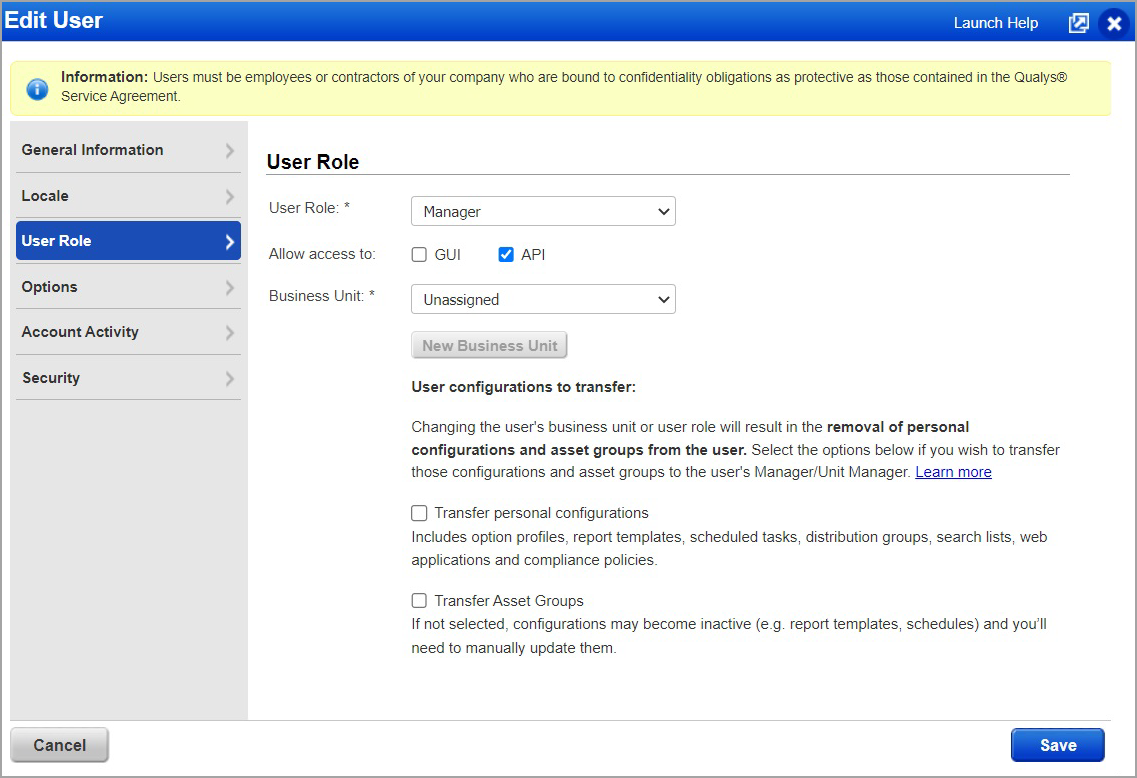Click the Cancel button
Screen dimensions: 1137x778
click(x=59, y=745)
